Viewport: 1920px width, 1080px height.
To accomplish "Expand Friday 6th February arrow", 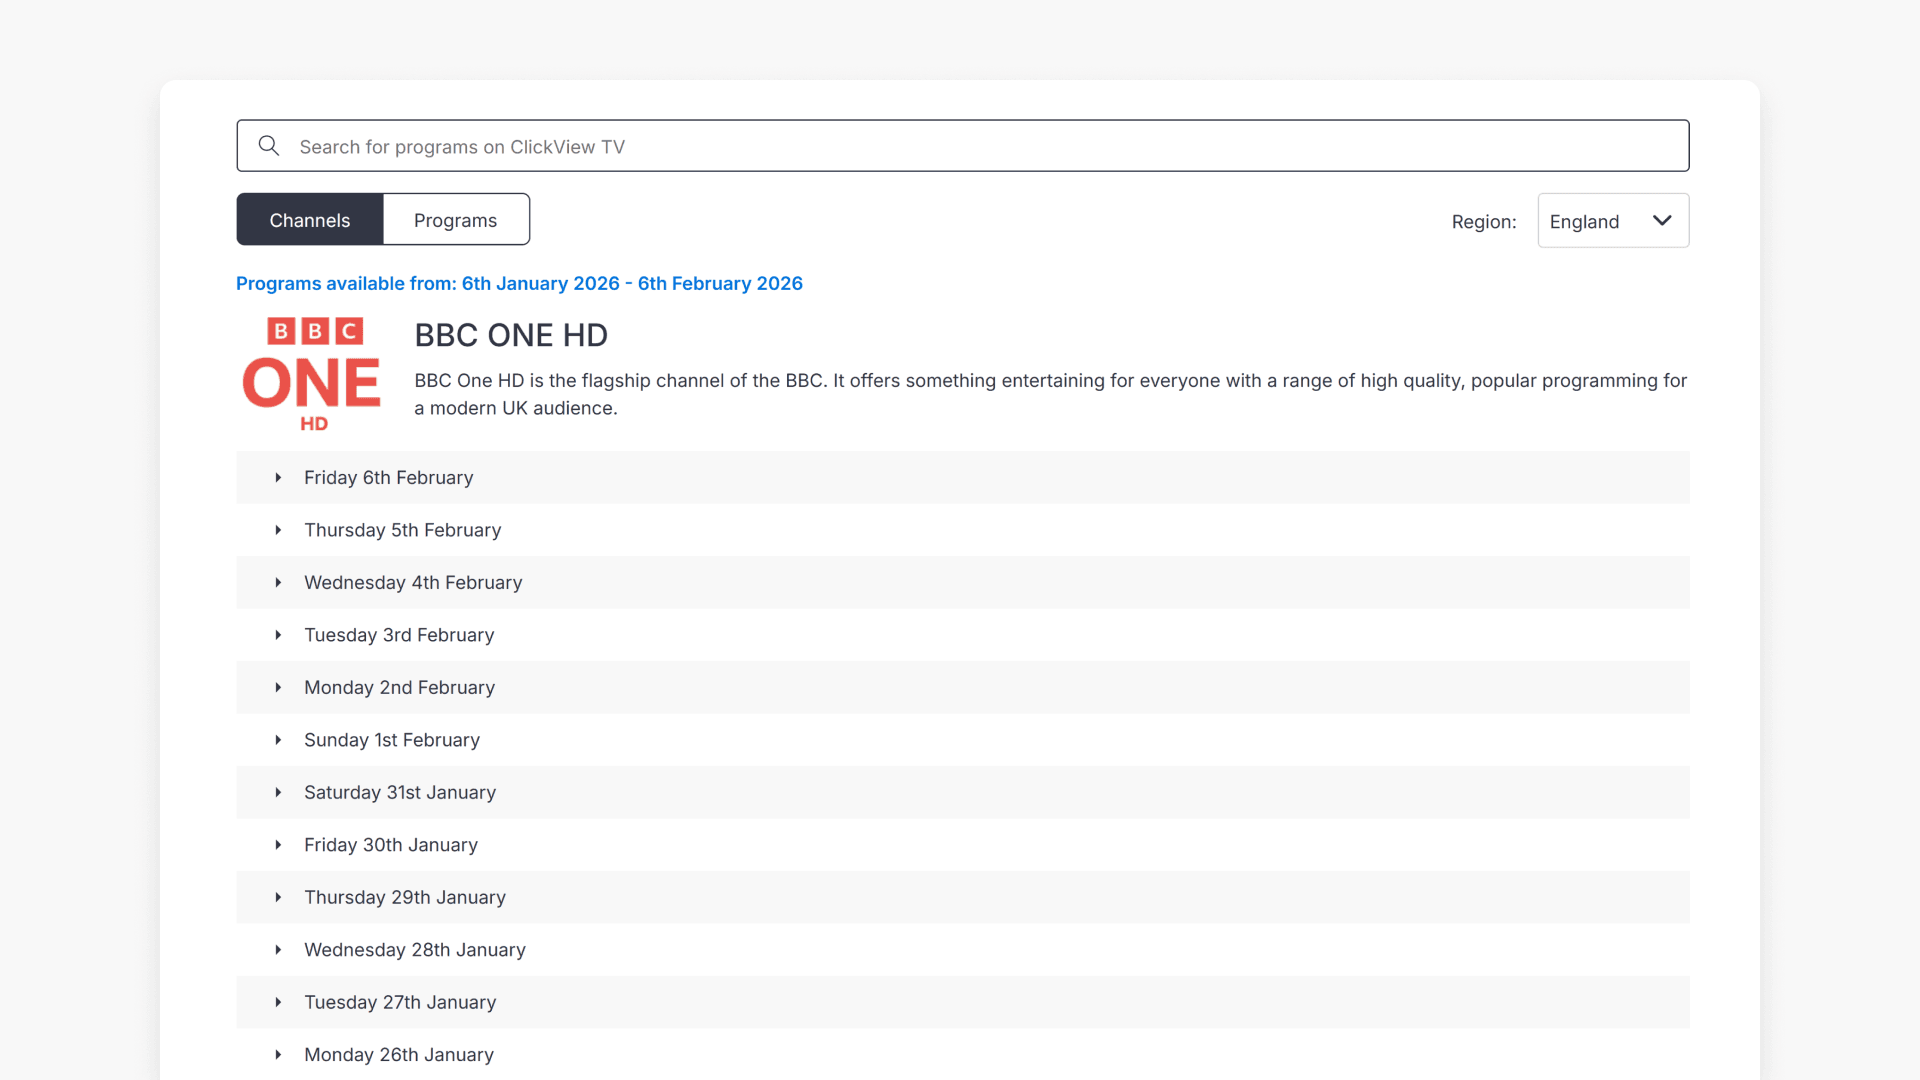I will (278, 478).
